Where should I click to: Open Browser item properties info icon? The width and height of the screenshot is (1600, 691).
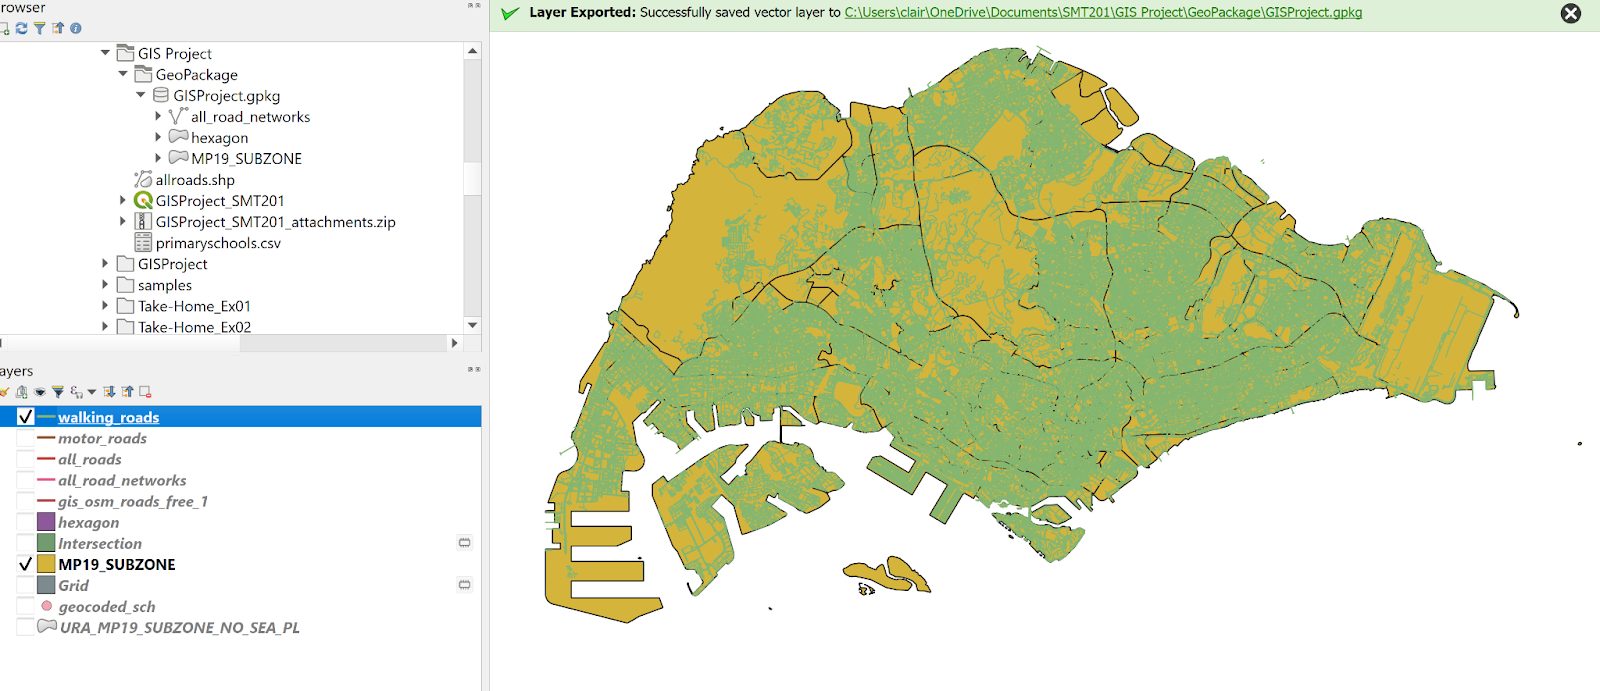(x=75, y=28)
